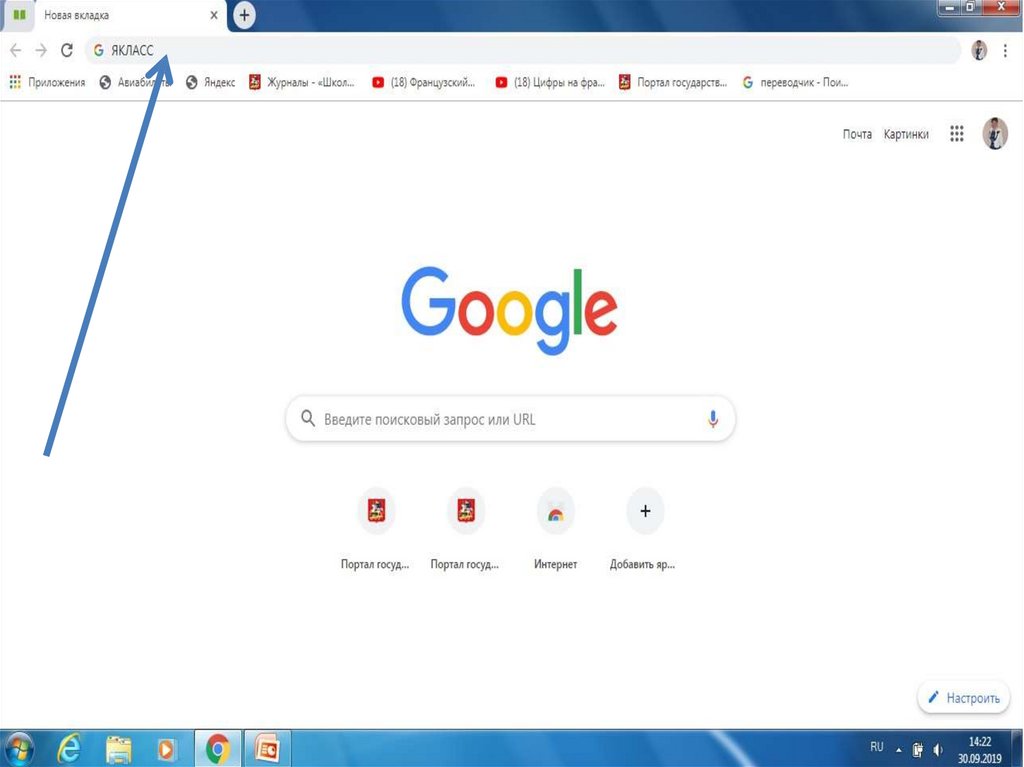Click the power tray icon

click(918, 749)
